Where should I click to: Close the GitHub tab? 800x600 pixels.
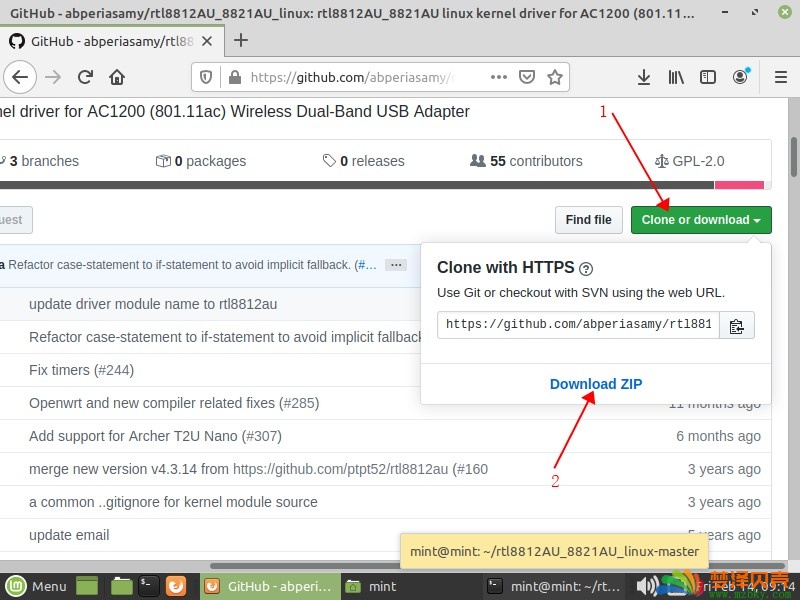pos(207,41)
